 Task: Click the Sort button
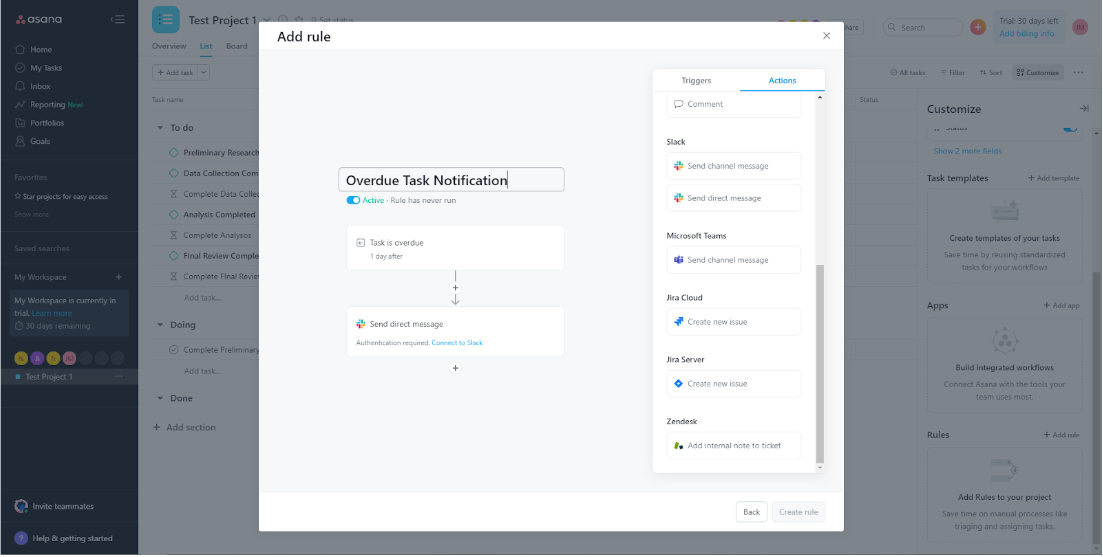pos(991,72)
